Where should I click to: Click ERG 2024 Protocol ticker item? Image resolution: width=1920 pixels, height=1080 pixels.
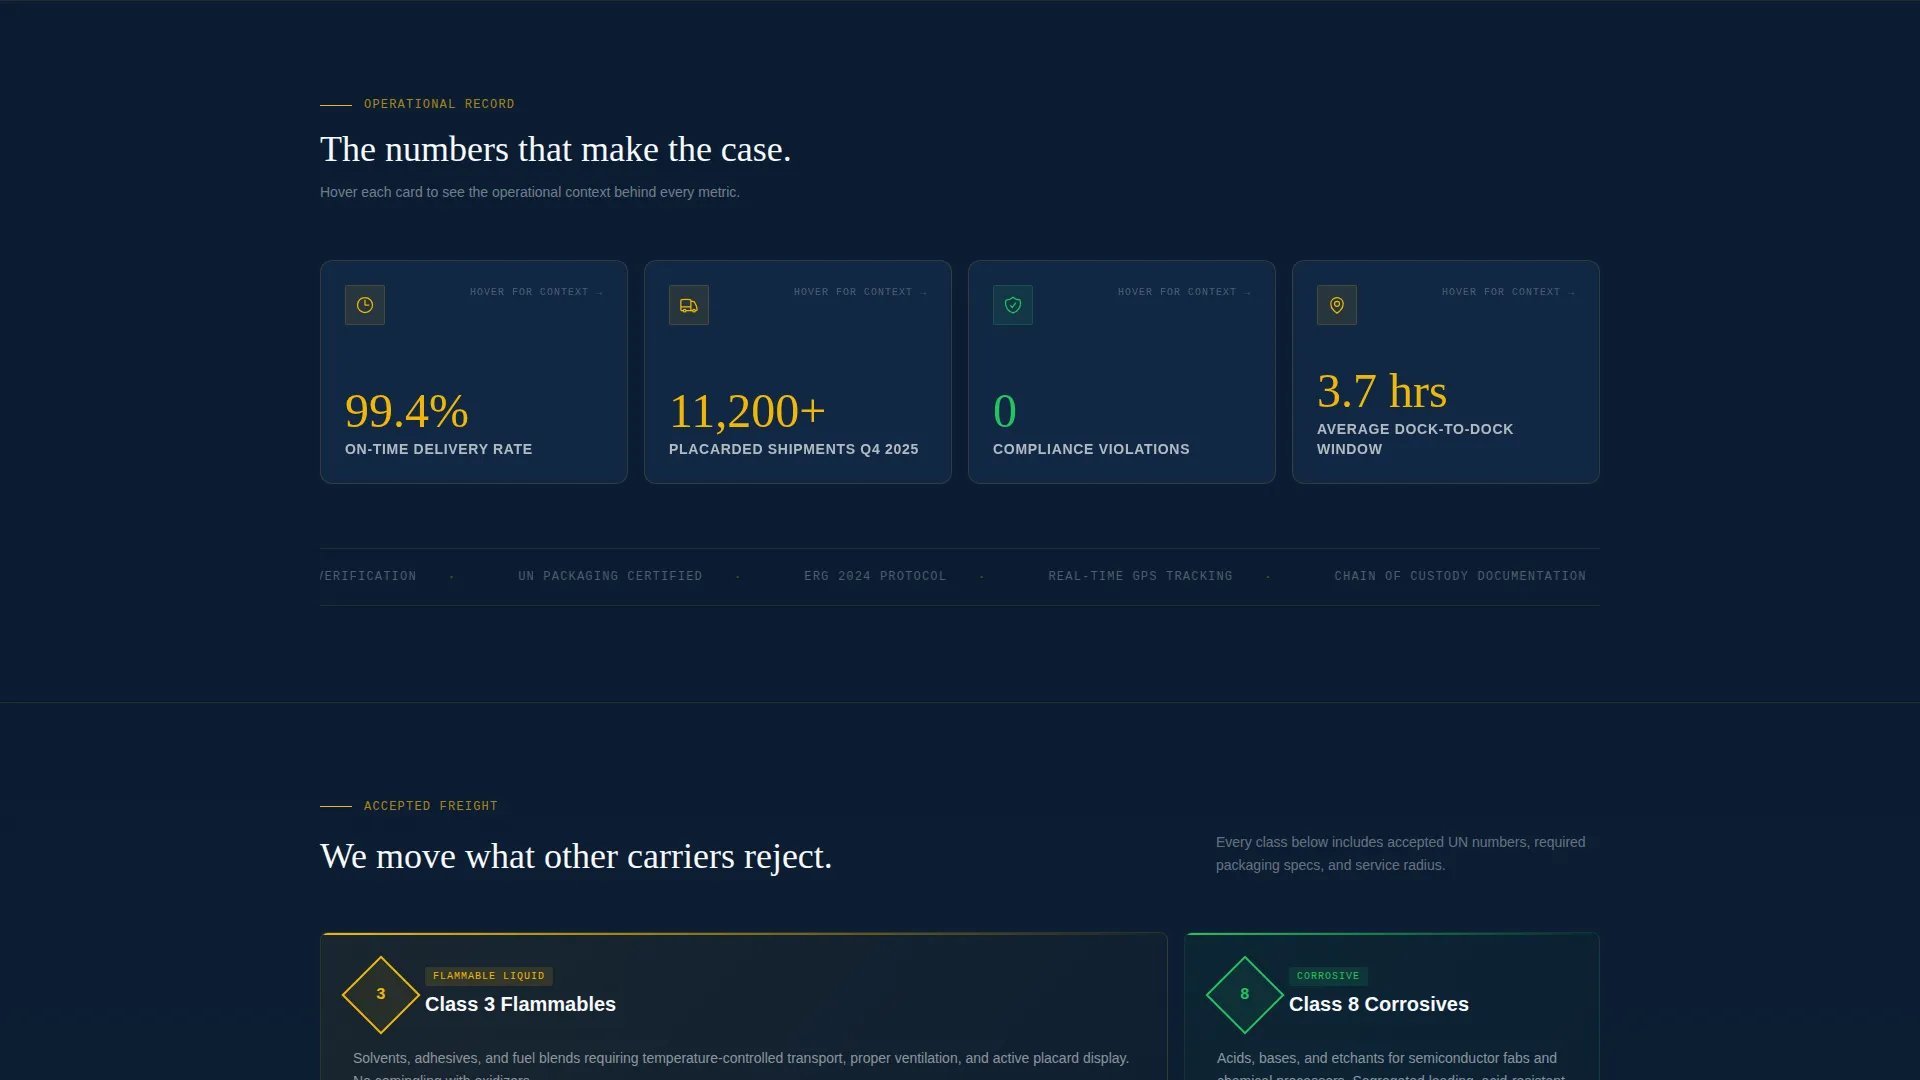(x=875, y=576)
